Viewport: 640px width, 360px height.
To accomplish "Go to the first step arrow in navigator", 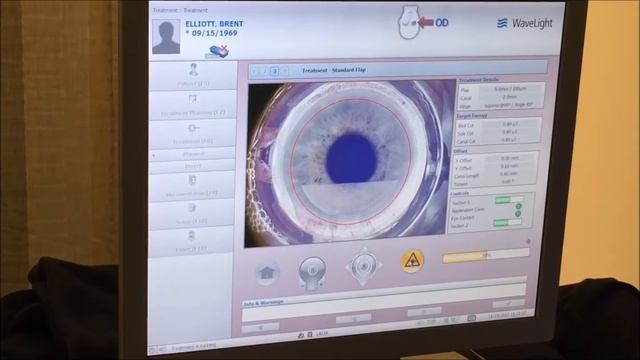I will [x=255, y=71].
